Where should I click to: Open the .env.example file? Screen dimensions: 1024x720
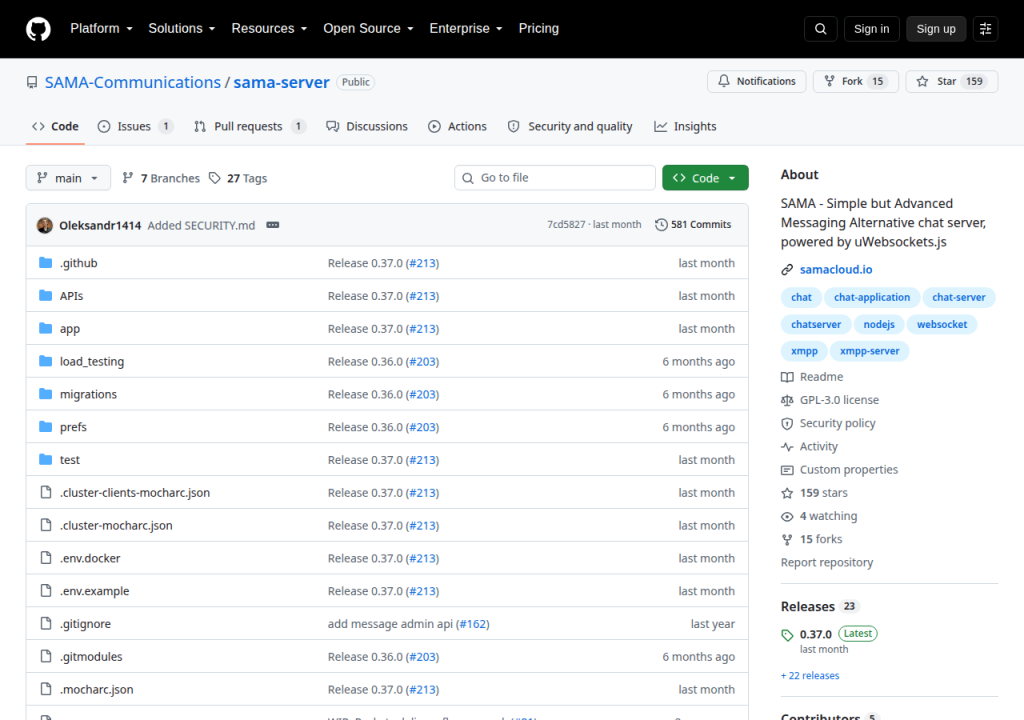click(95, 591)
